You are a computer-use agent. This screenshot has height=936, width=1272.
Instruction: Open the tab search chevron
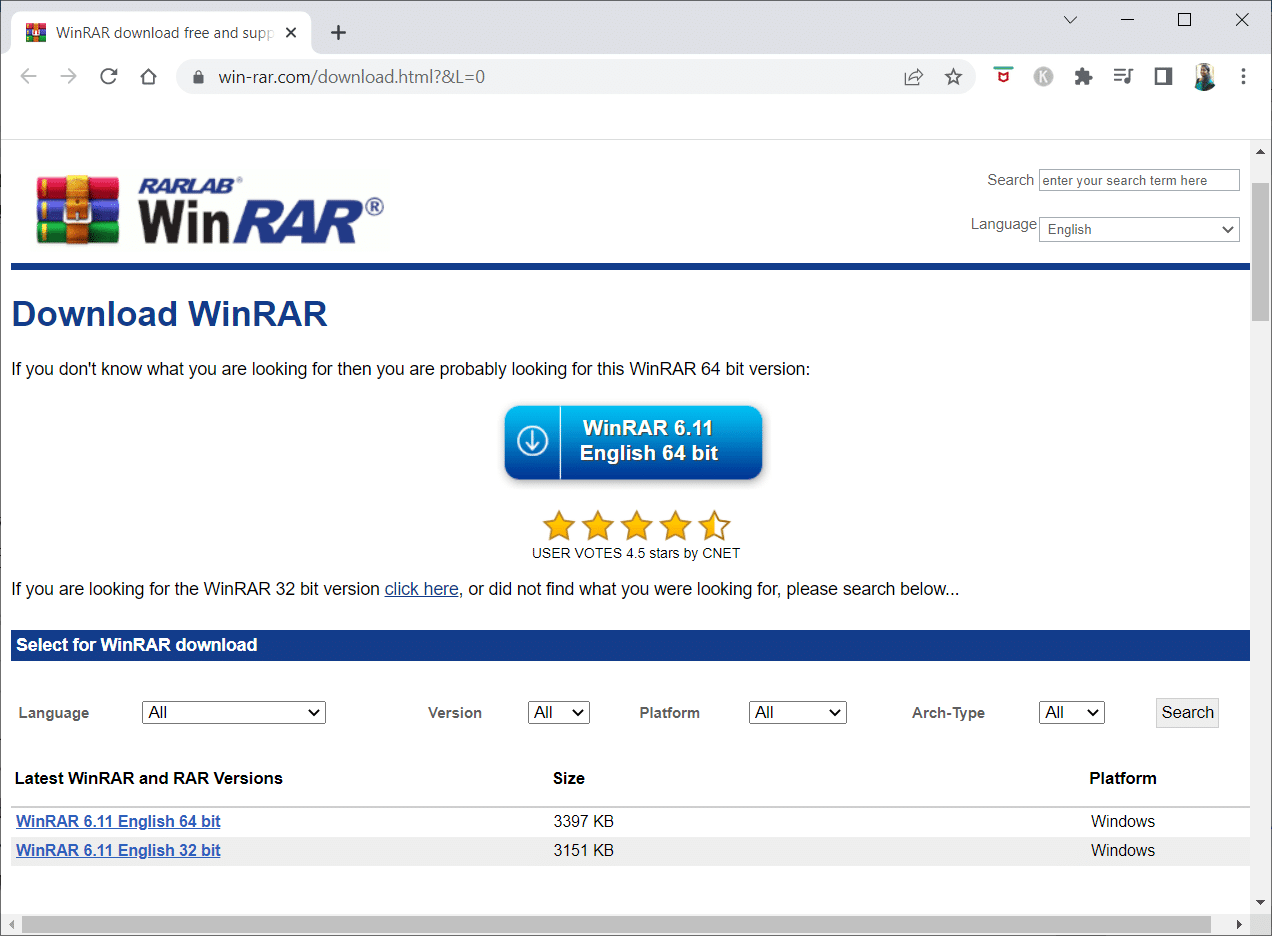coord(1070,20)
